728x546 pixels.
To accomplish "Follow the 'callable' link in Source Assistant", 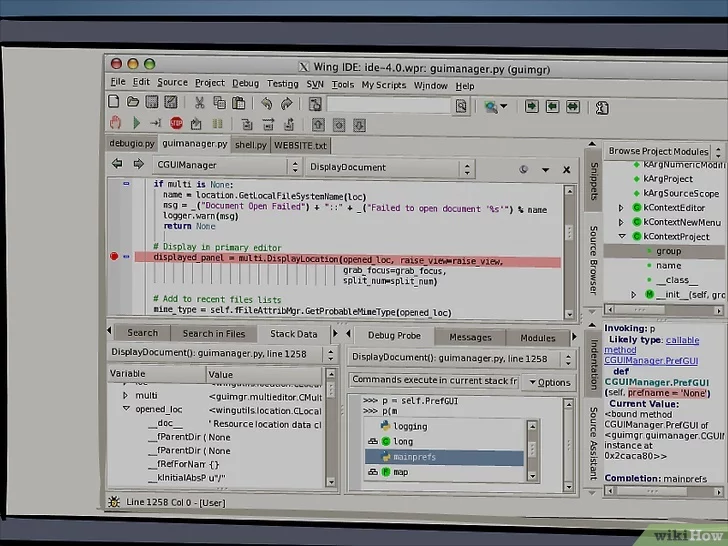I will (x=682, y=340).
